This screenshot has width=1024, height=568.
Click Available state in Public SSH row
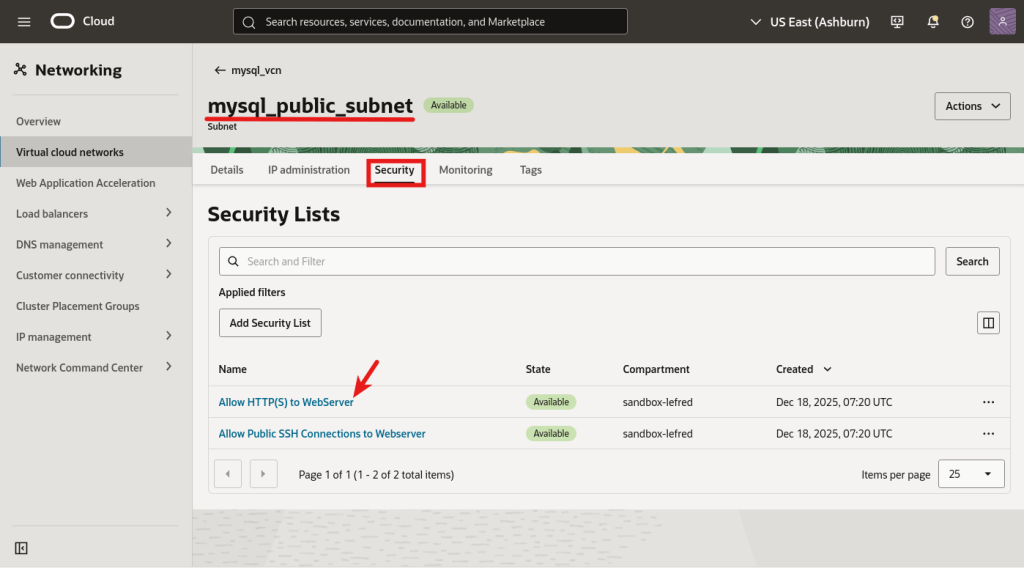pyautogui.click(x=551, y=434)
